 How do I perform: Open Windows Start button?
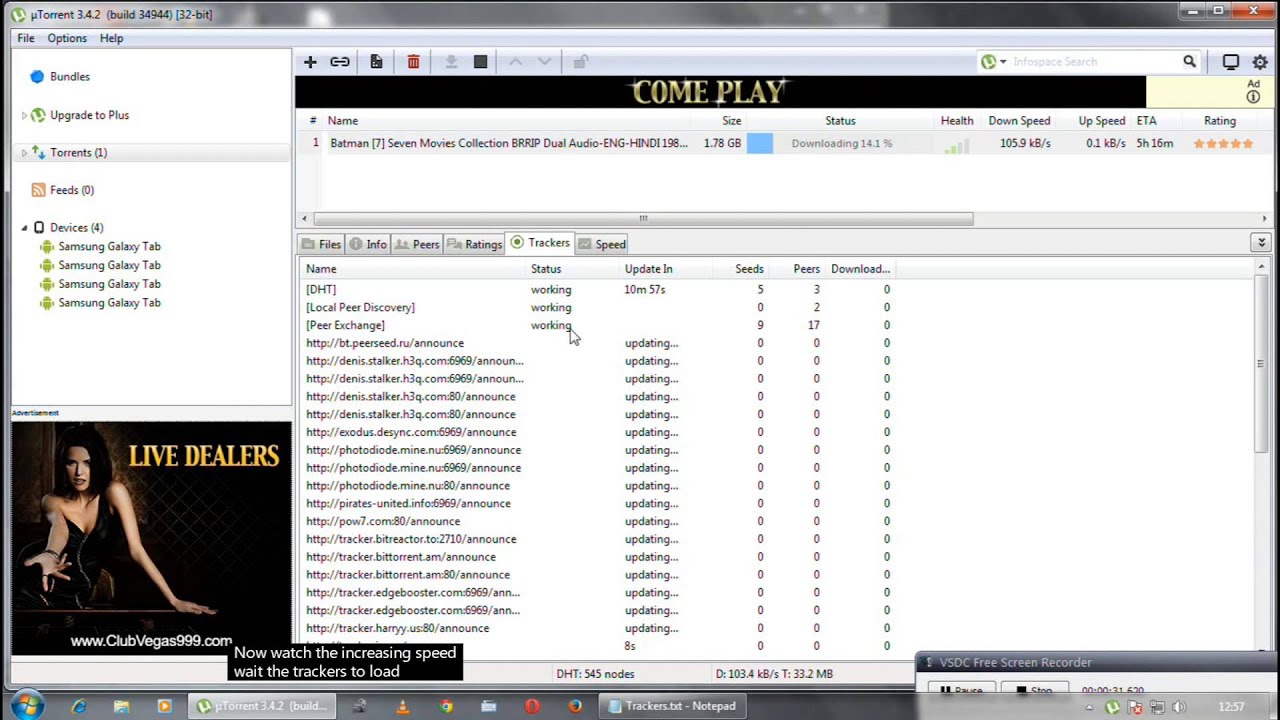(26, 706)
